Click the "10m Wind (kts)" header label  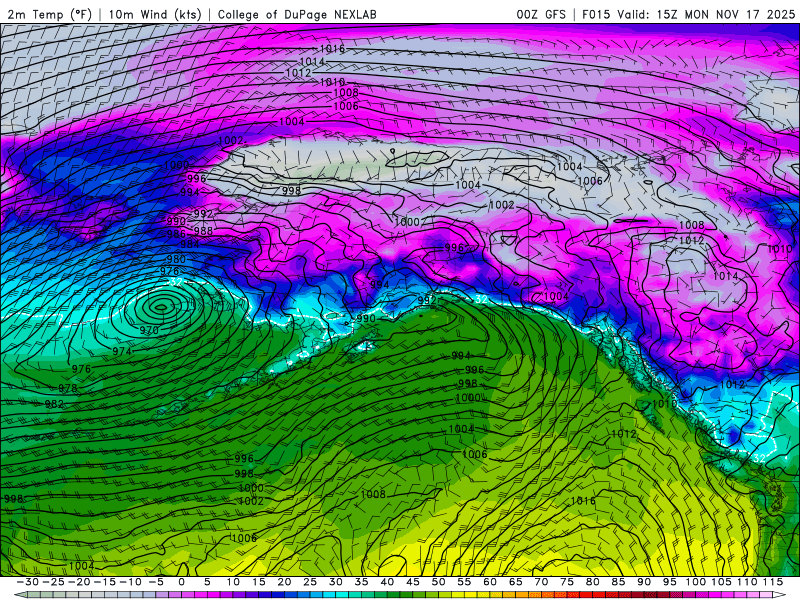[x=155, y=14]
